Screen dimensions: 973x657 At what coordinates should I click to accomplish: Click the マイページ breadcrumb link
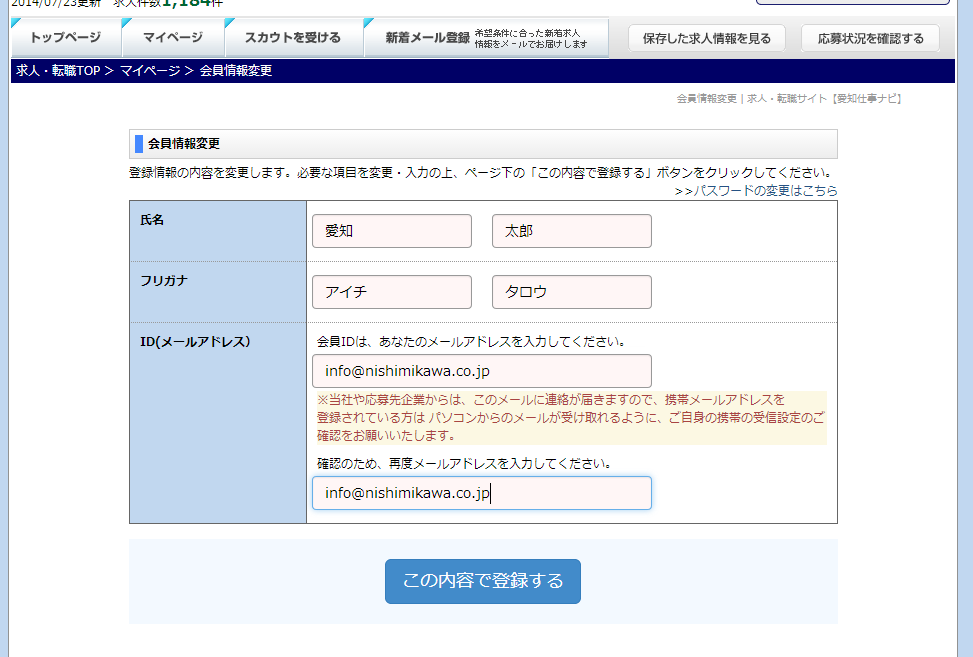pos(150,71)
